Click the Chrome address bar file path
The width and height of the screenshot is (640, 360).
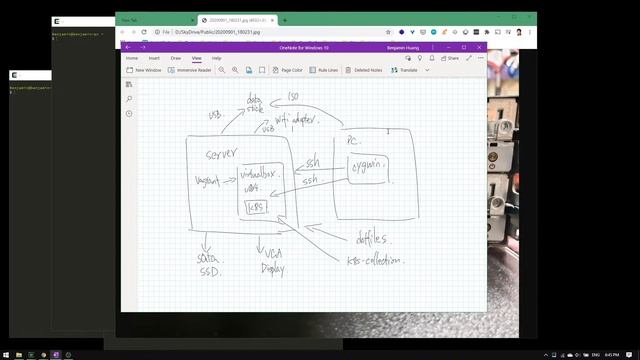(x=217, y=32)
